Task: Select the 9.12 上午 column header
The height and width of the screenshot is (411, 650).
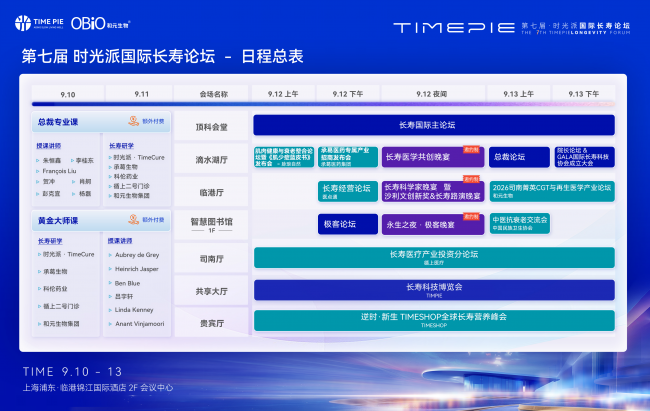Action: [283, 94]
